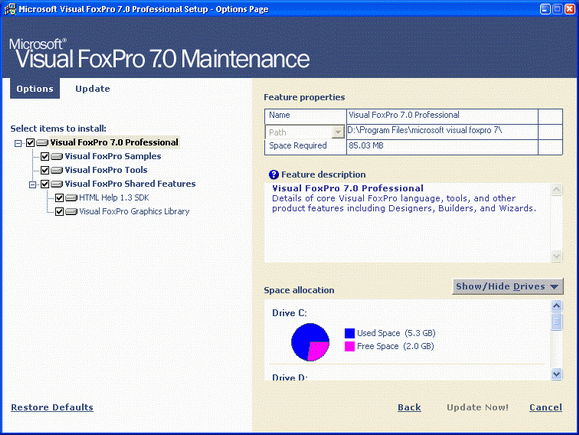Click drive icon beside Visual FoxPro Tools
This screenshot has width=579, height=435.
point(56,170)
